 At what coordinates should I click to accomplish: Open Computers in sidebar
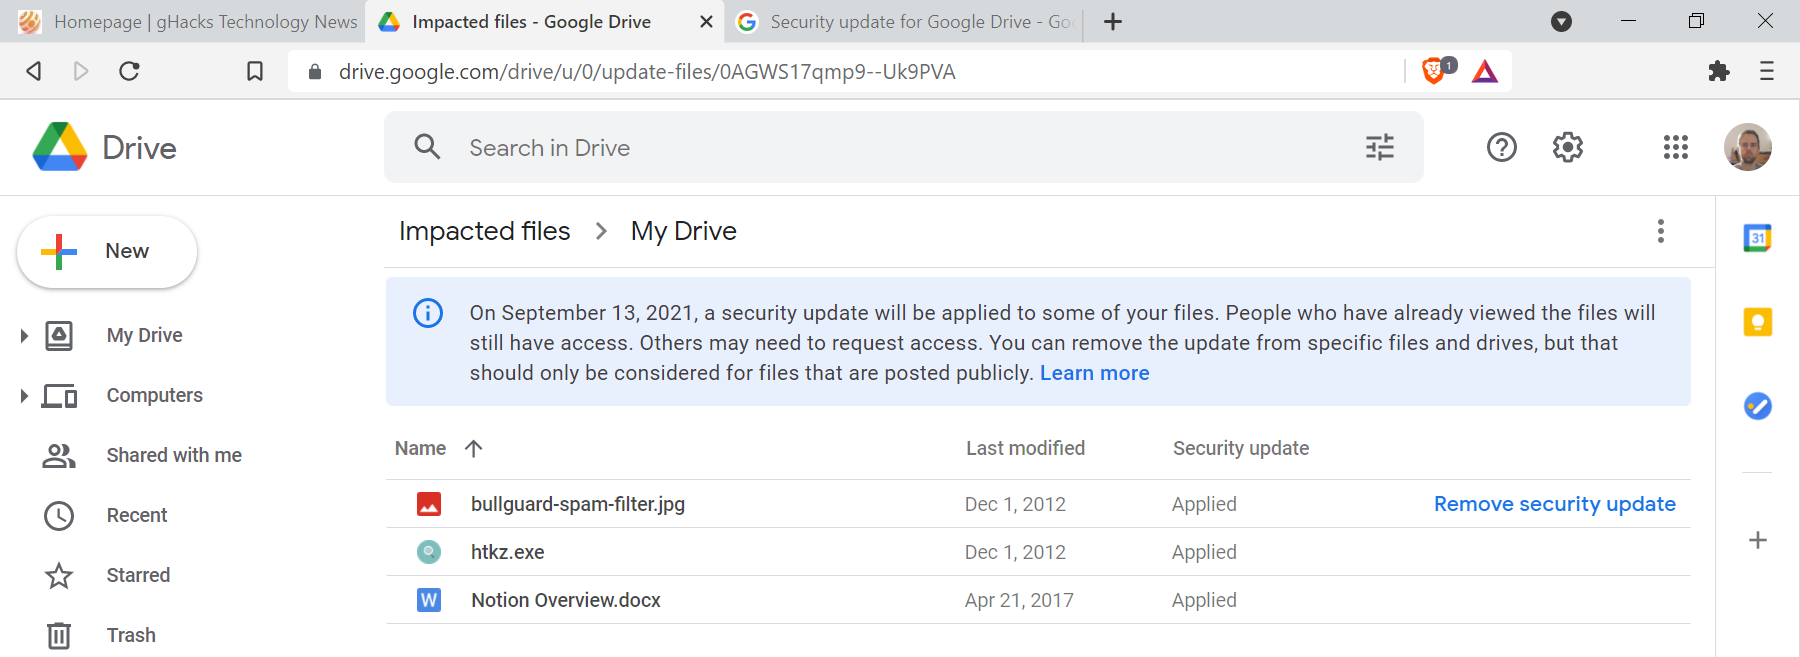(154, 395)
